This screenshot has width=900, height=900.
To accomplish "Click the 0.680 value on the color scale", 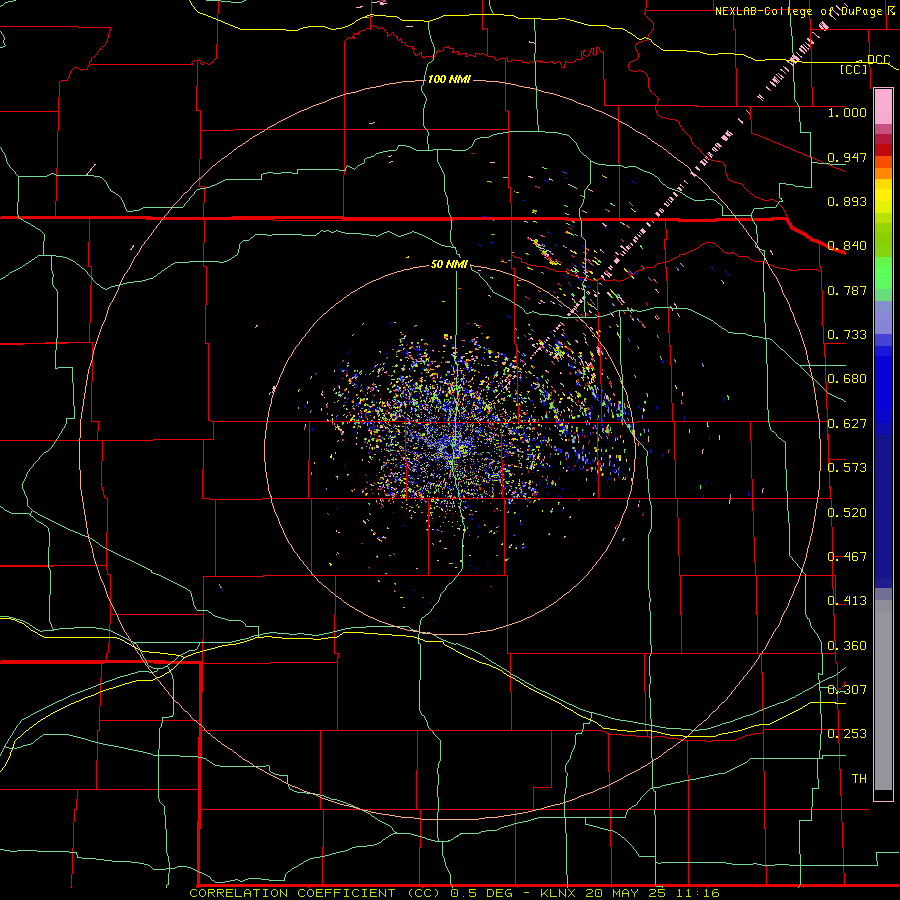I will click(x=847, y=379).
